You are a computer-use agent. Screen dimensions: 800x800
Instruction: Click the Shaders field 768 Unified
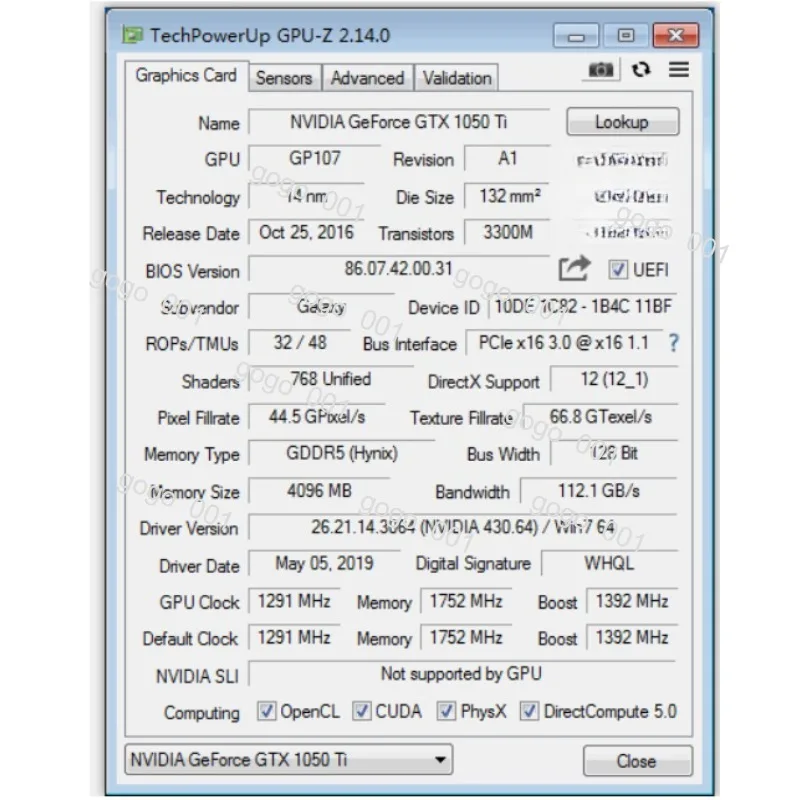[x=331, y=379]
